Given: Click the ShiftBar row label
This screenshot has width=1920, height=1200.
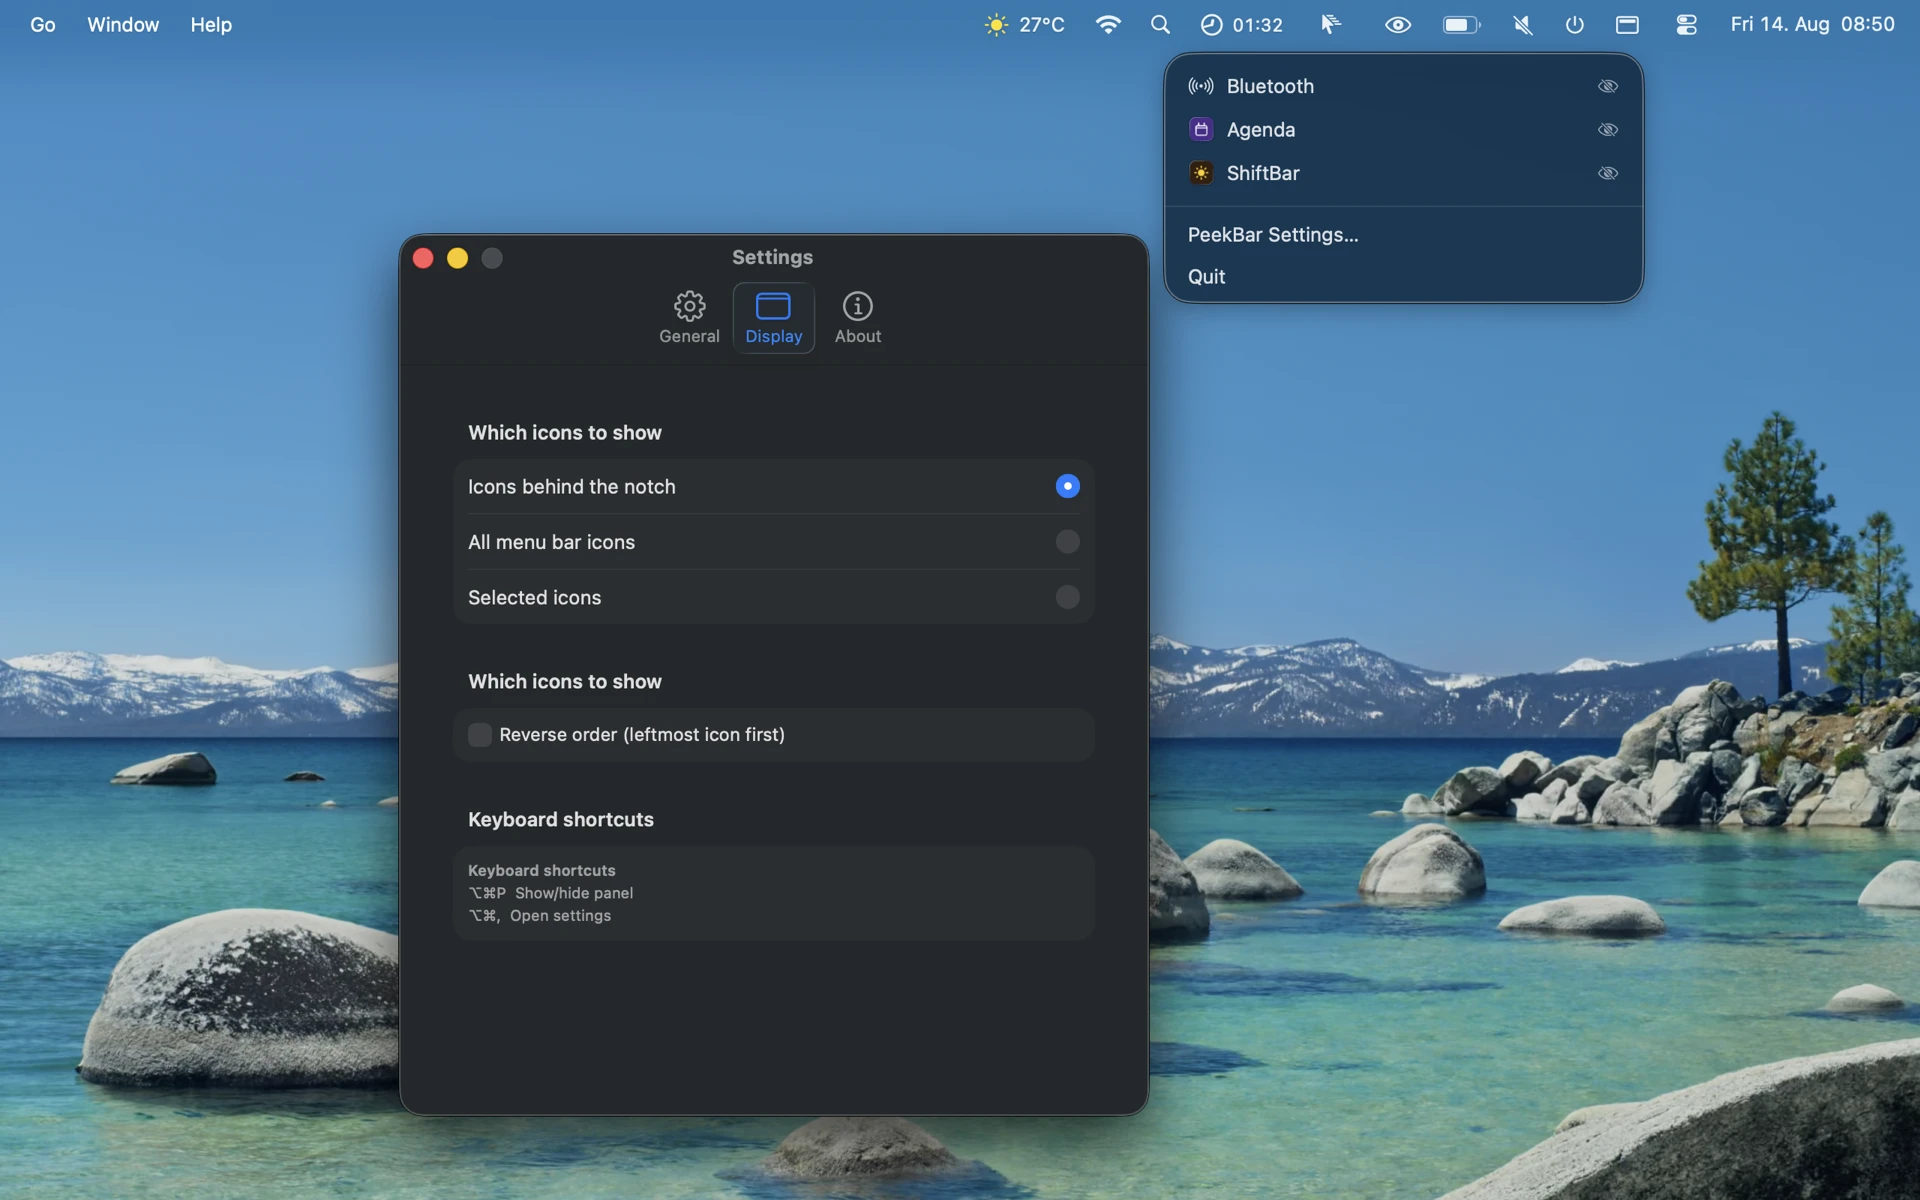Looking at the screenshot, I should pos(1263,173).
